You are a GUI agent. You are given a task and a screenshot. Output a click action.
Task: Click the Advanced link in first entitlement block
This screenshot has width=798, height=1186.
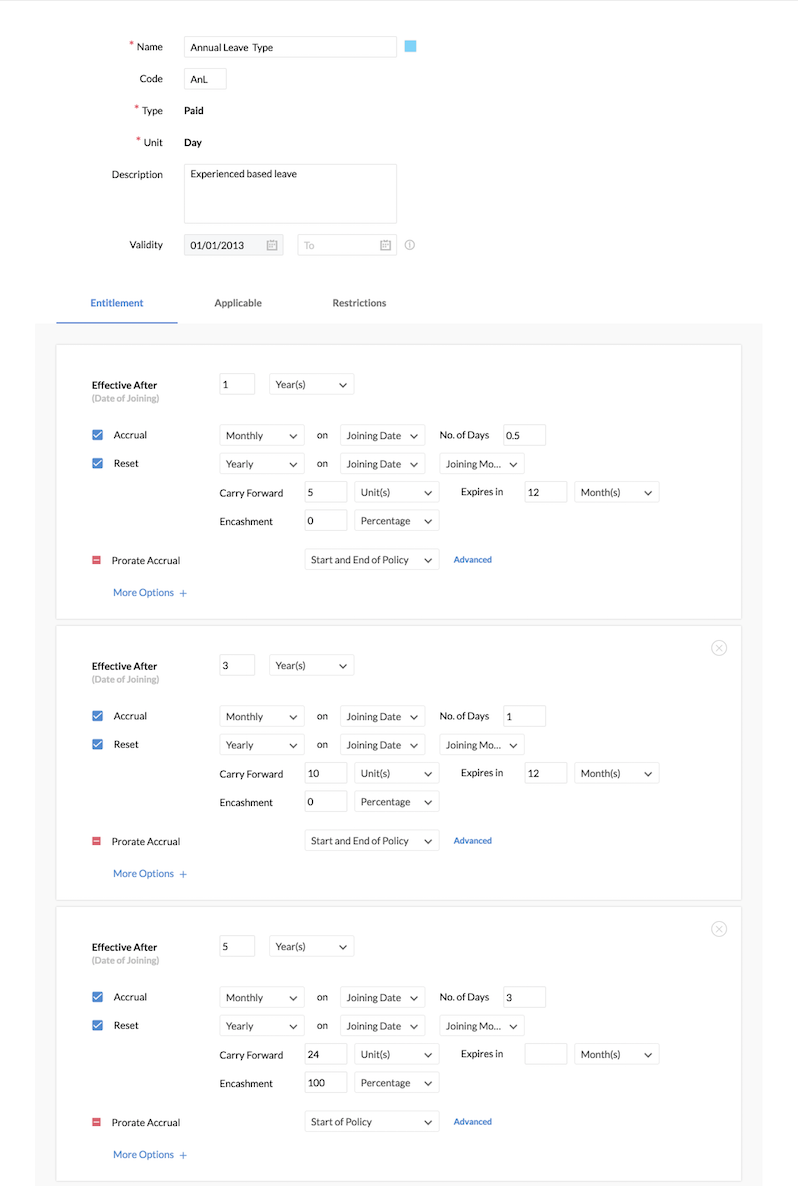[473, 560]
